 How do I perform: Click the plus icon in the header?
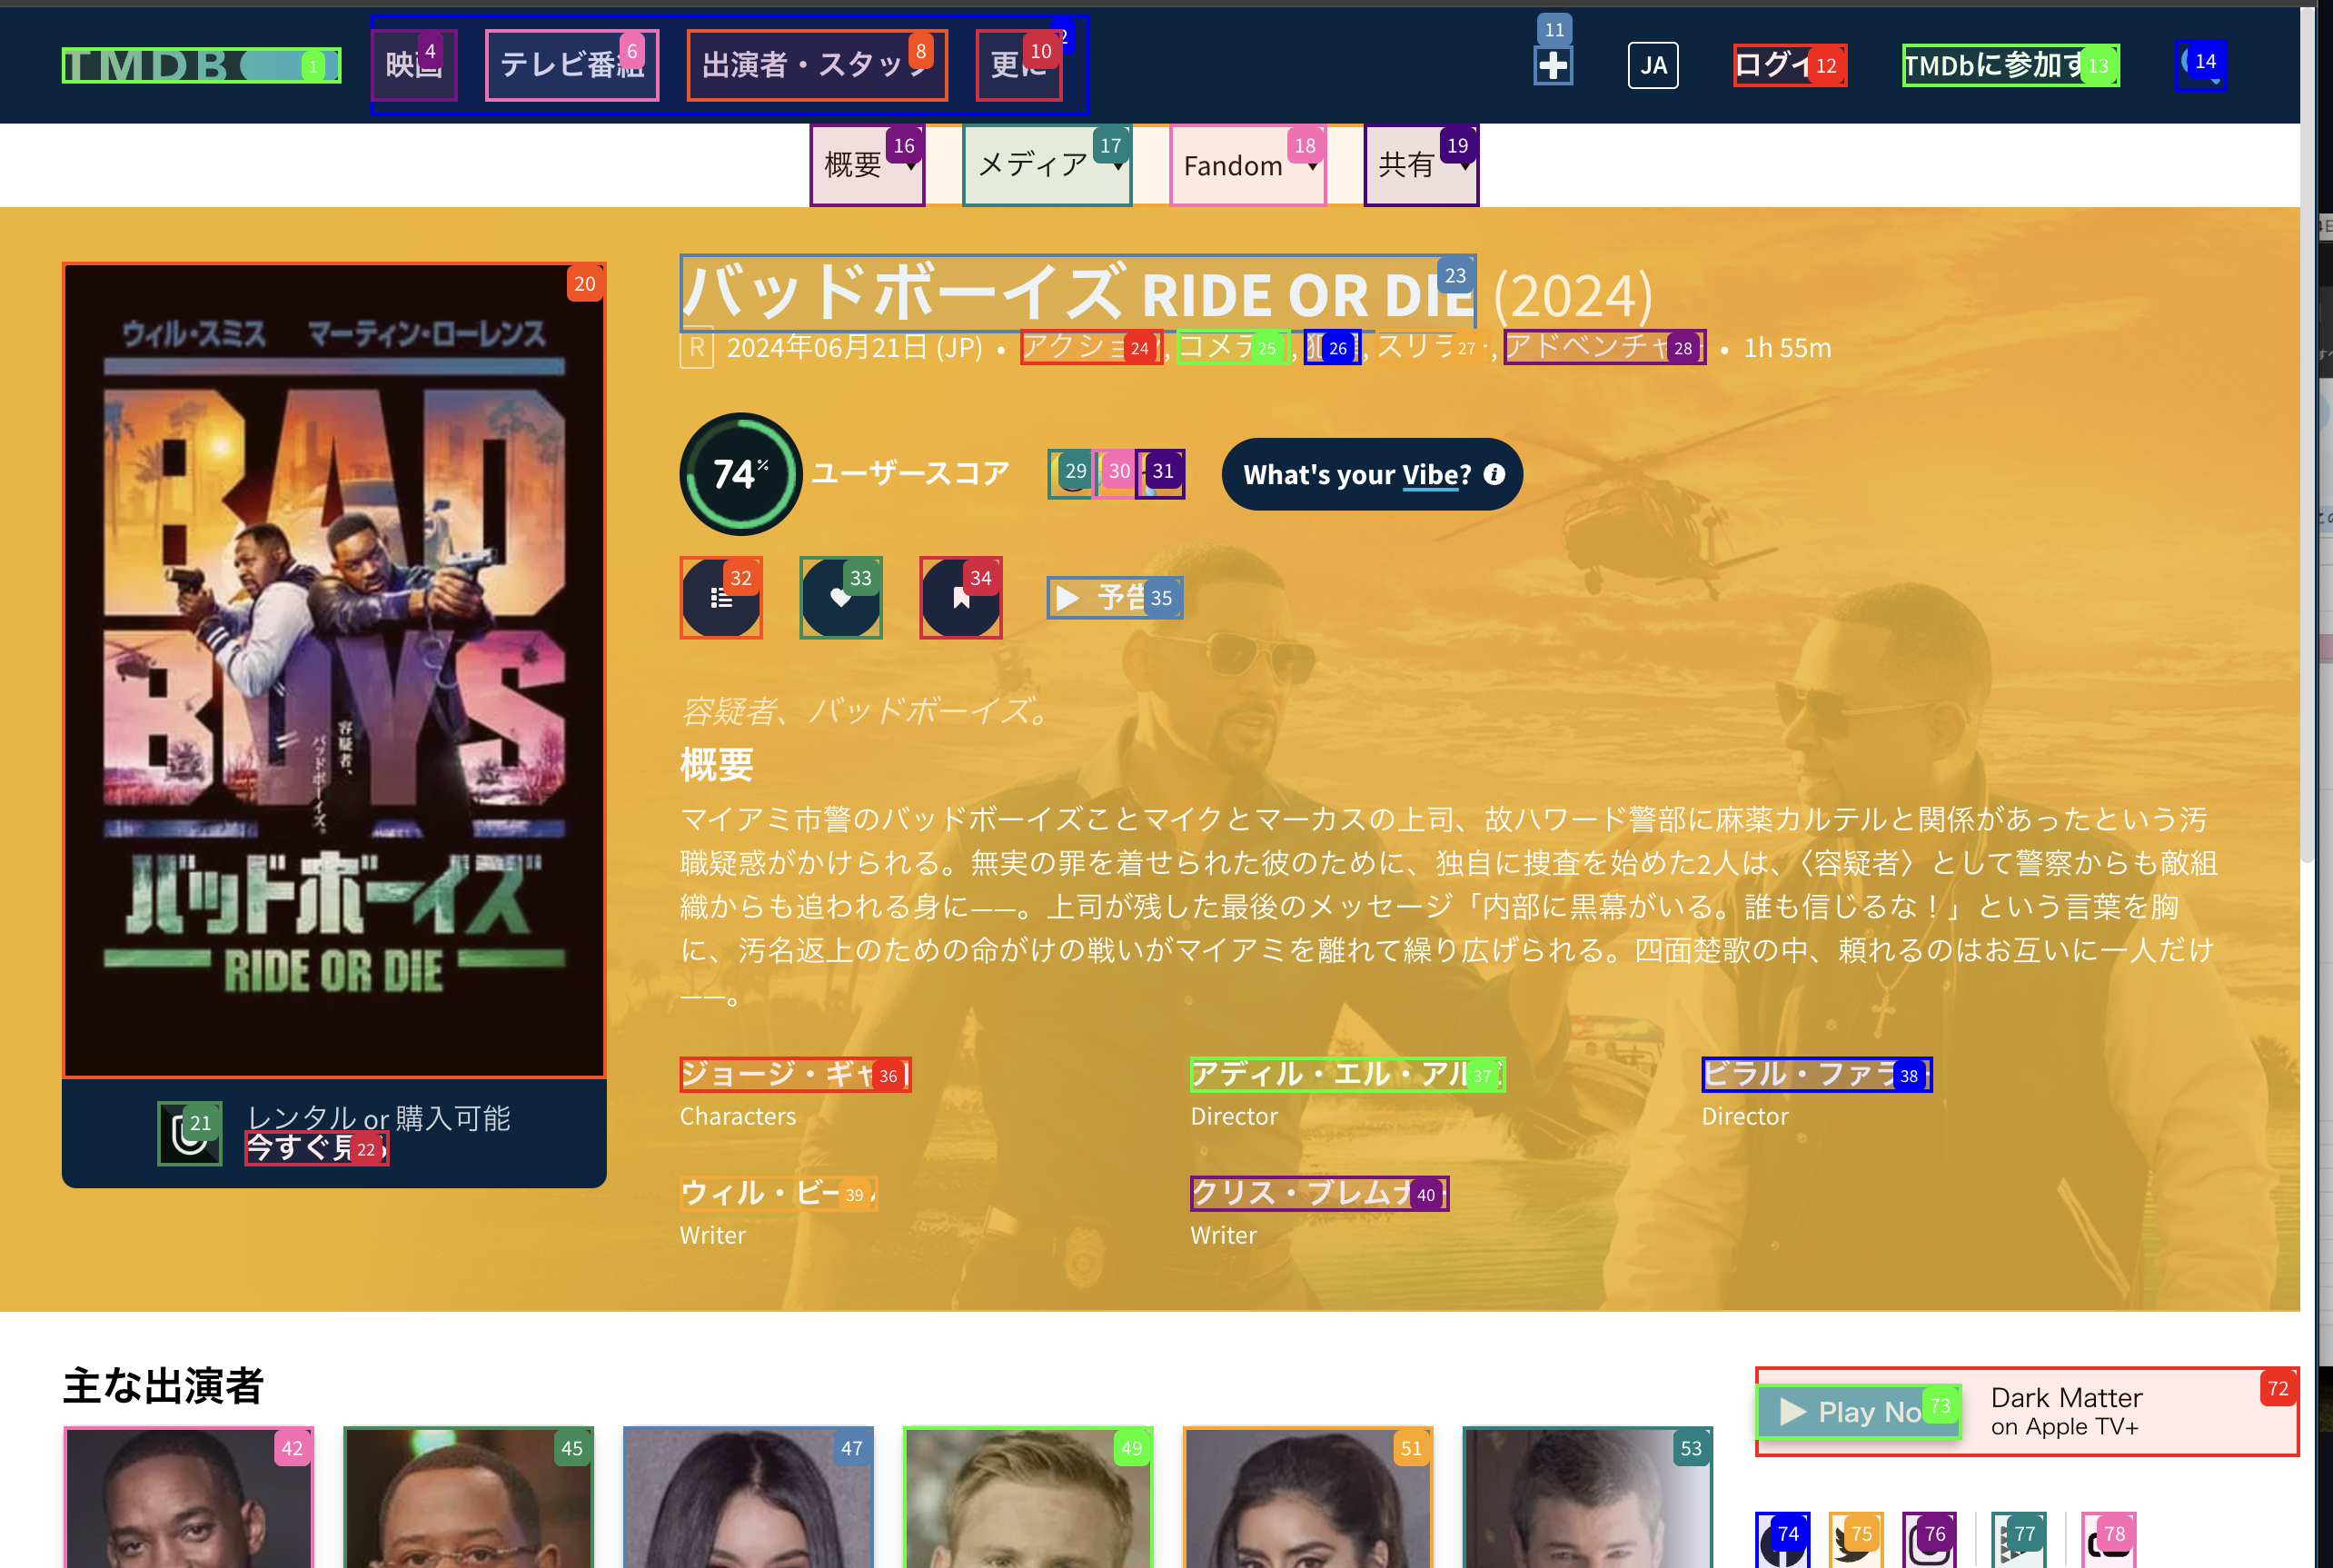coord(1552,66)
